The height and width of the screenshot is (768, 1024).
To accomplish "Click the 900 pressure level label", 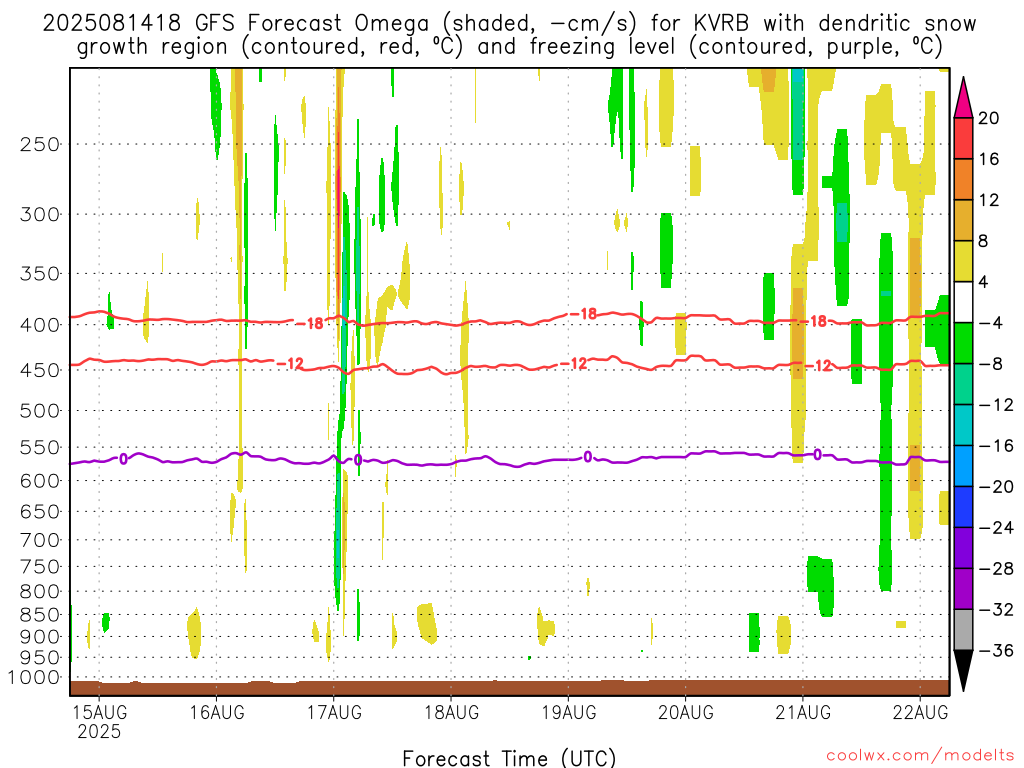I will pos(40,637).
